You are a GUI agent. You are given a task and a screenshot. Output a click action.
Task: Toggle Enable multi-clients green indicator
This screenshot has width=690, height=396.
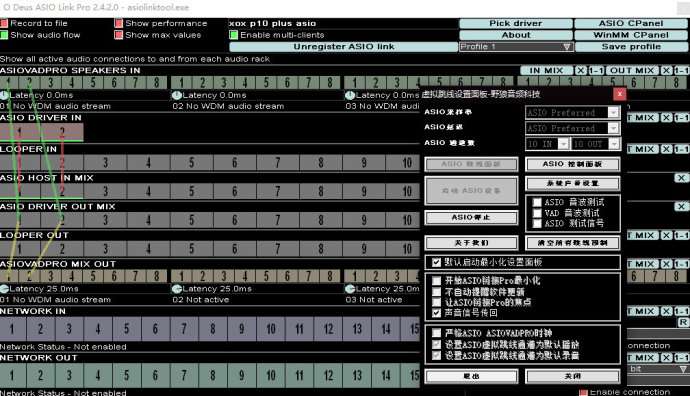[x=234, y=35]
